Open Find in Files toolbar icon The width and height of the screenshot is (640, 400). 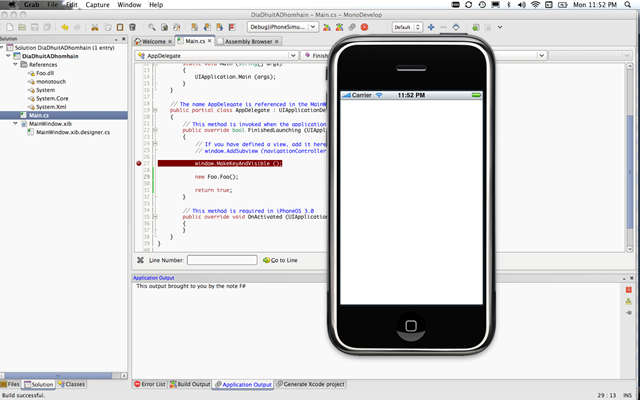164,27
